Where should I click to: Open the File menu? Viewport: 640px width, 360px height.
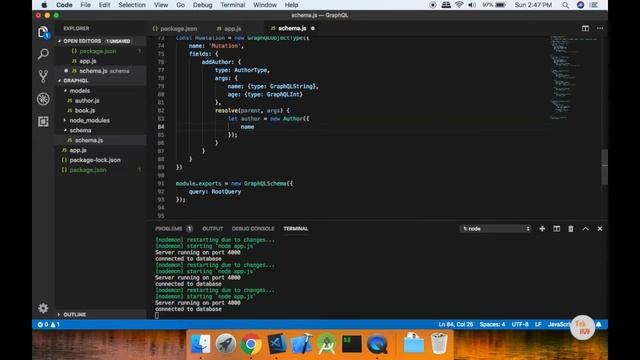click(x=86, y=5)
